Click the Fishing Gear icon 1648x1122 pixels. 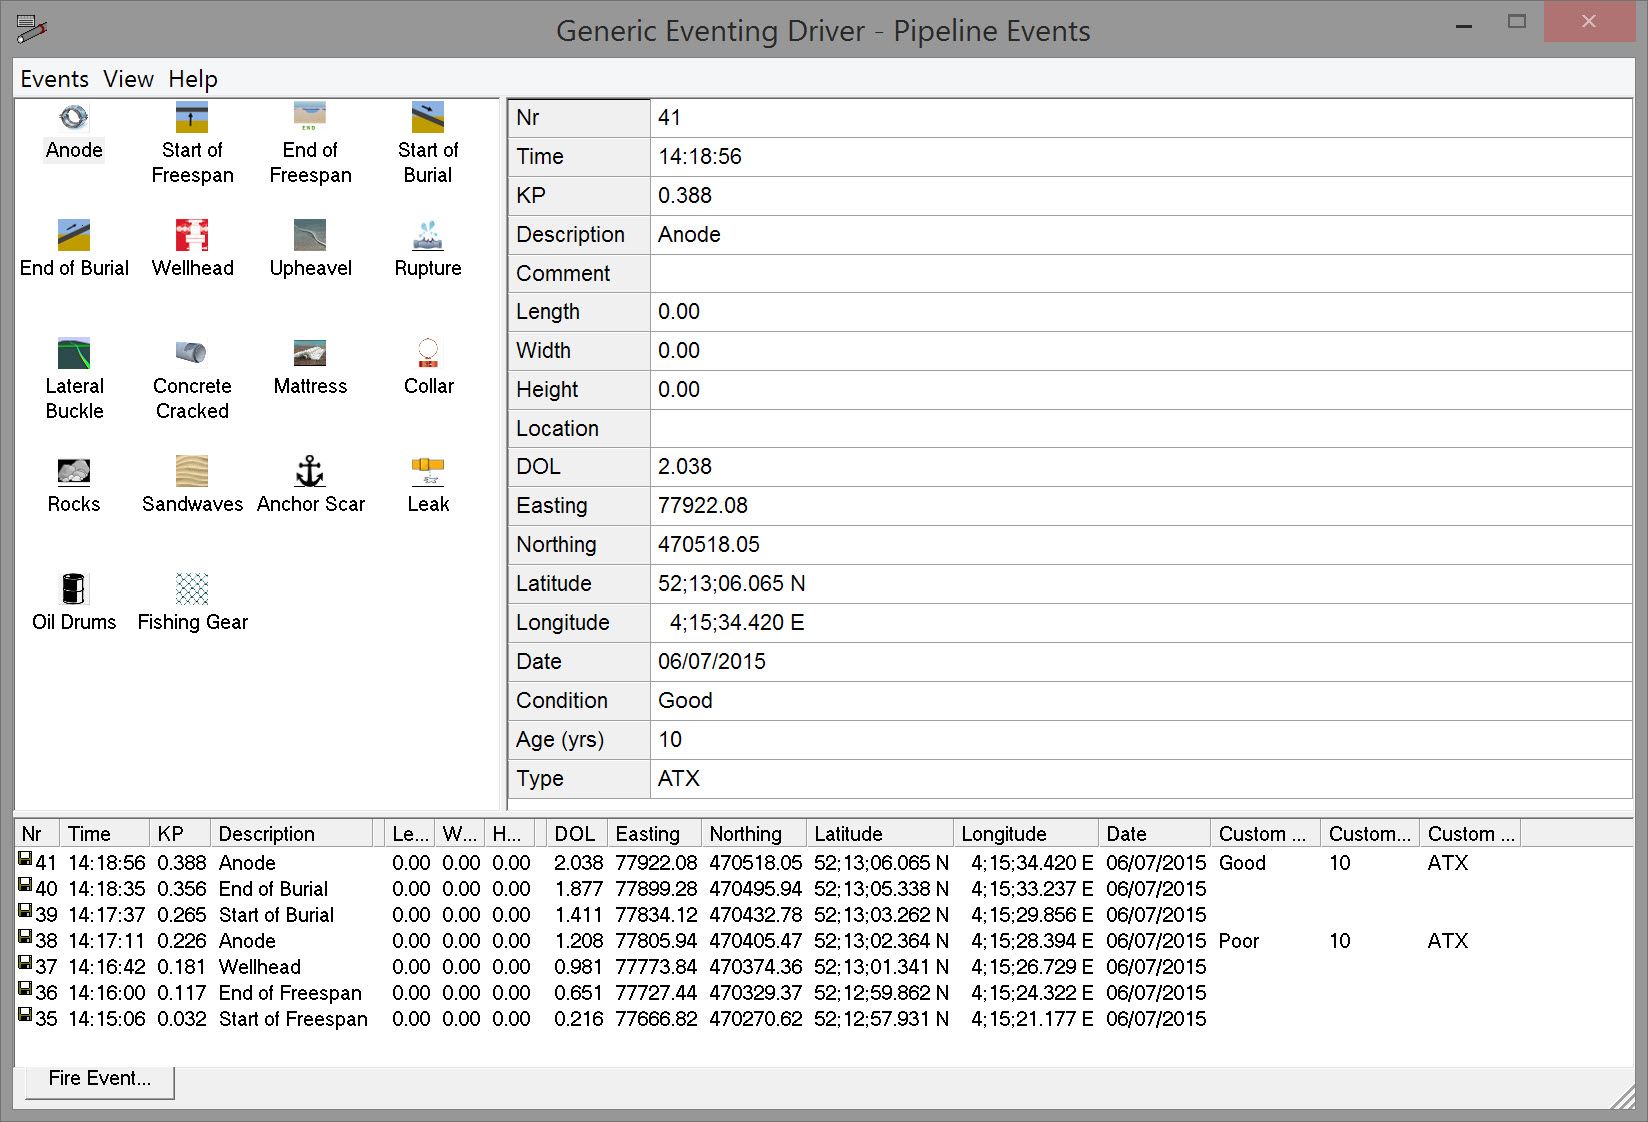pos(191,590)
